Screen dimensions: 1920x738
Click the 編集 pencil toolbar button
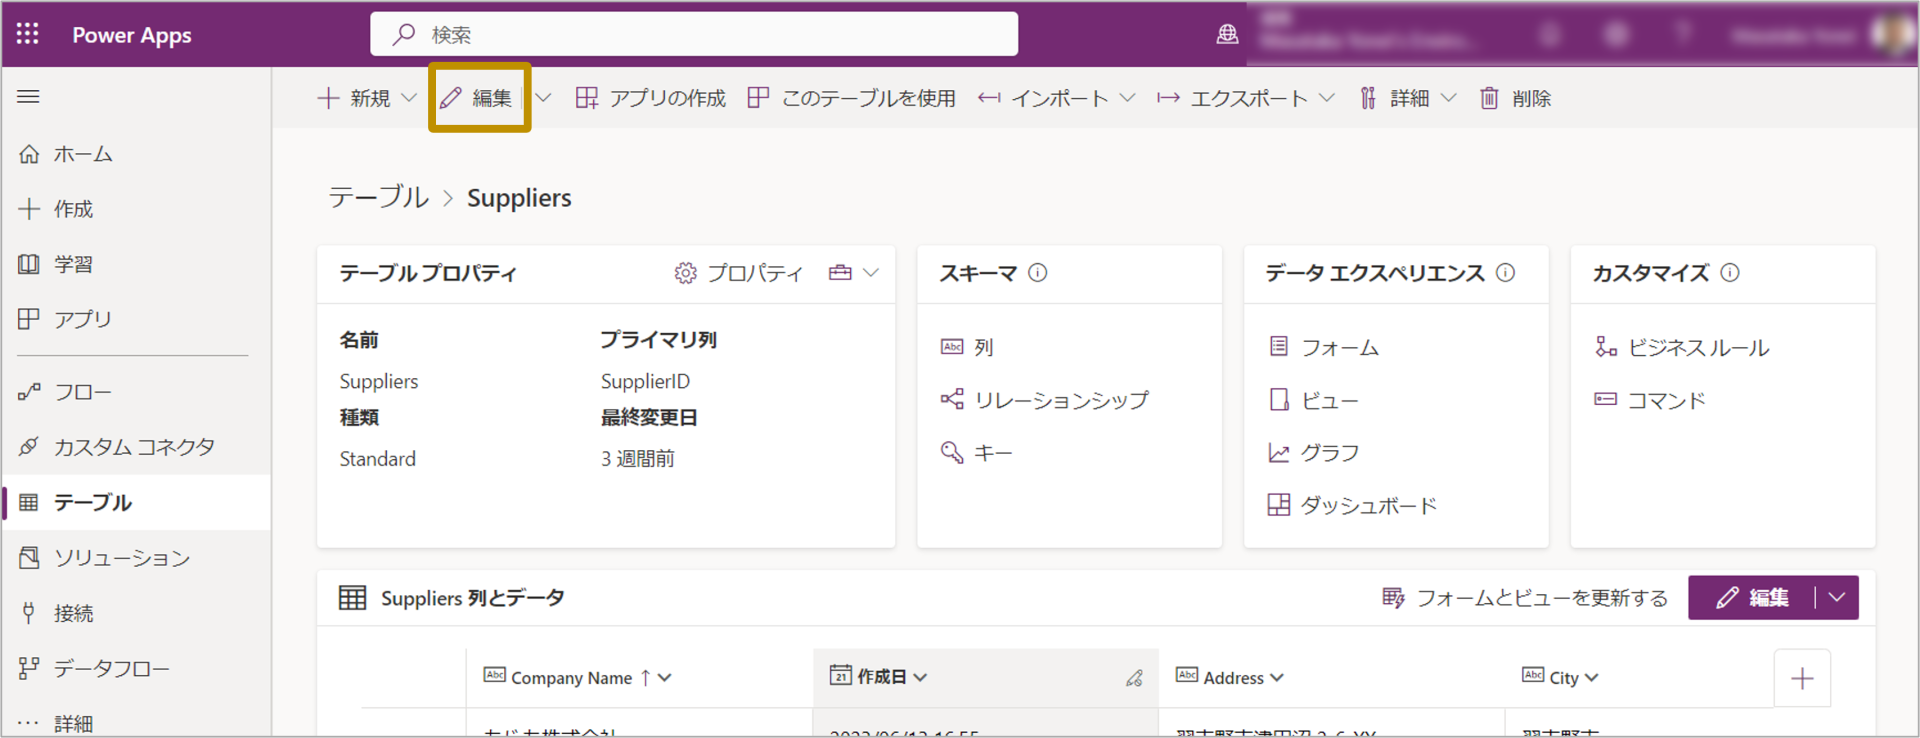point(477,98)
